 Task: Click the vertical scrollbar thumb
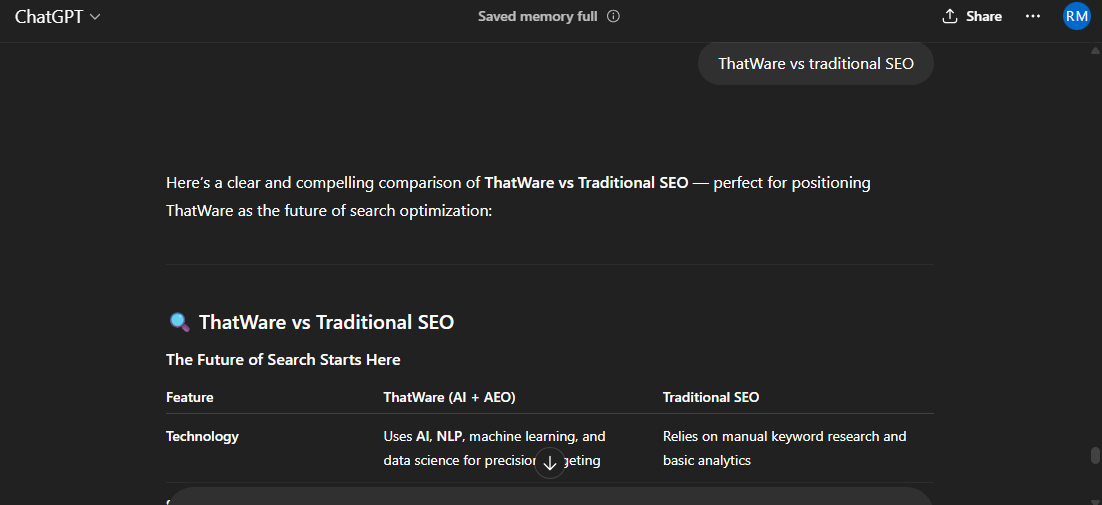point(1095,455)
